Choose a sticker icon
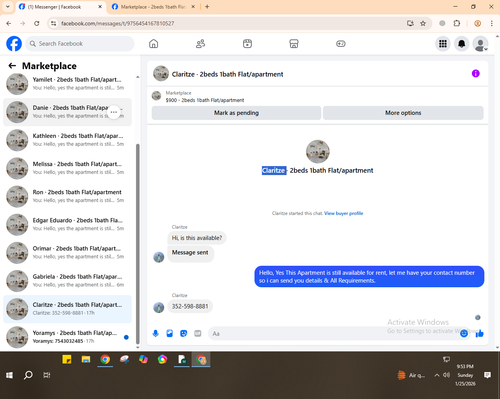Viewport: 500px width, 399px height. [184, 333]
